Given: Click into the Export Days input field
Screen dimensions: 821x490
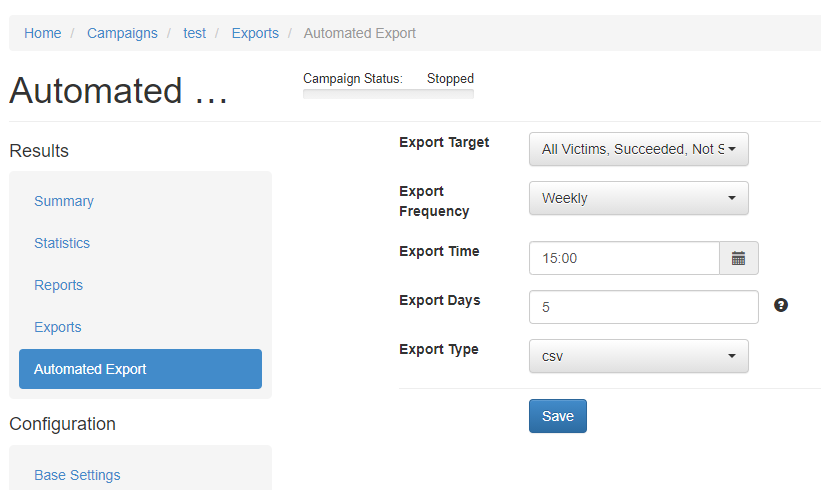Looking at the screenshot, I should click(644, 307).
